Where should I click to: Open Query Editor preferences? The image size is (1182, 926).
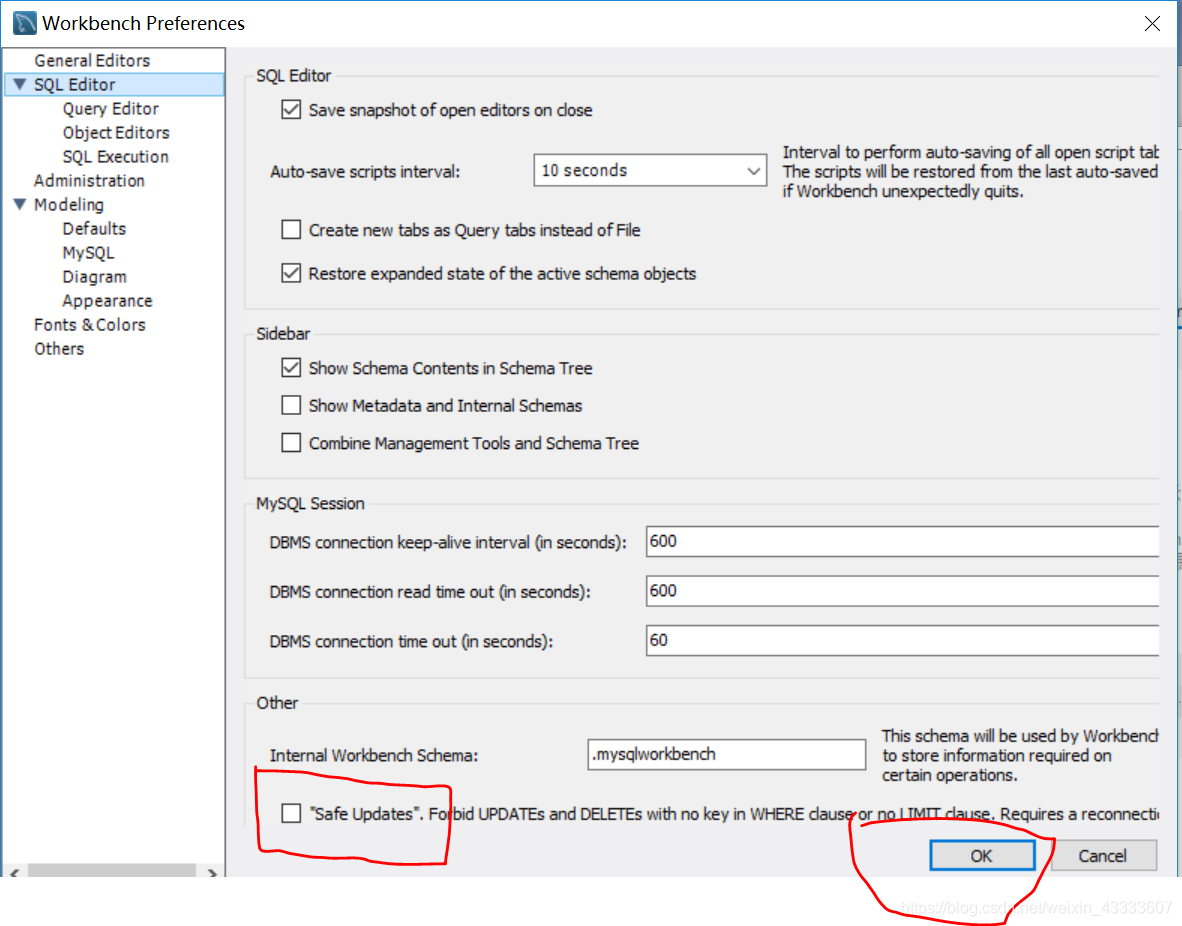pos(111,109)
